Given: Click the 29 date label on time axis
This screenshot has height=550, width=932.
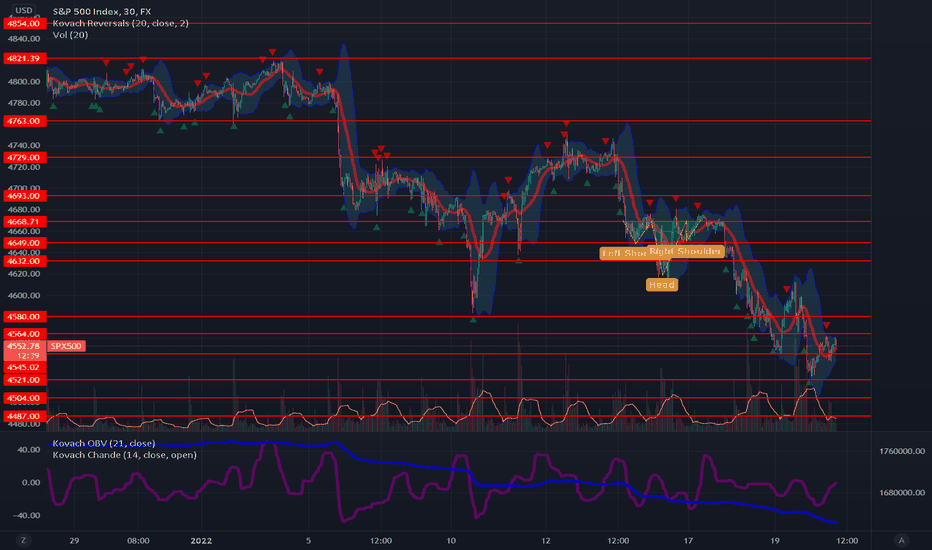Looking at the screenshot, I should tap(74, 540).
